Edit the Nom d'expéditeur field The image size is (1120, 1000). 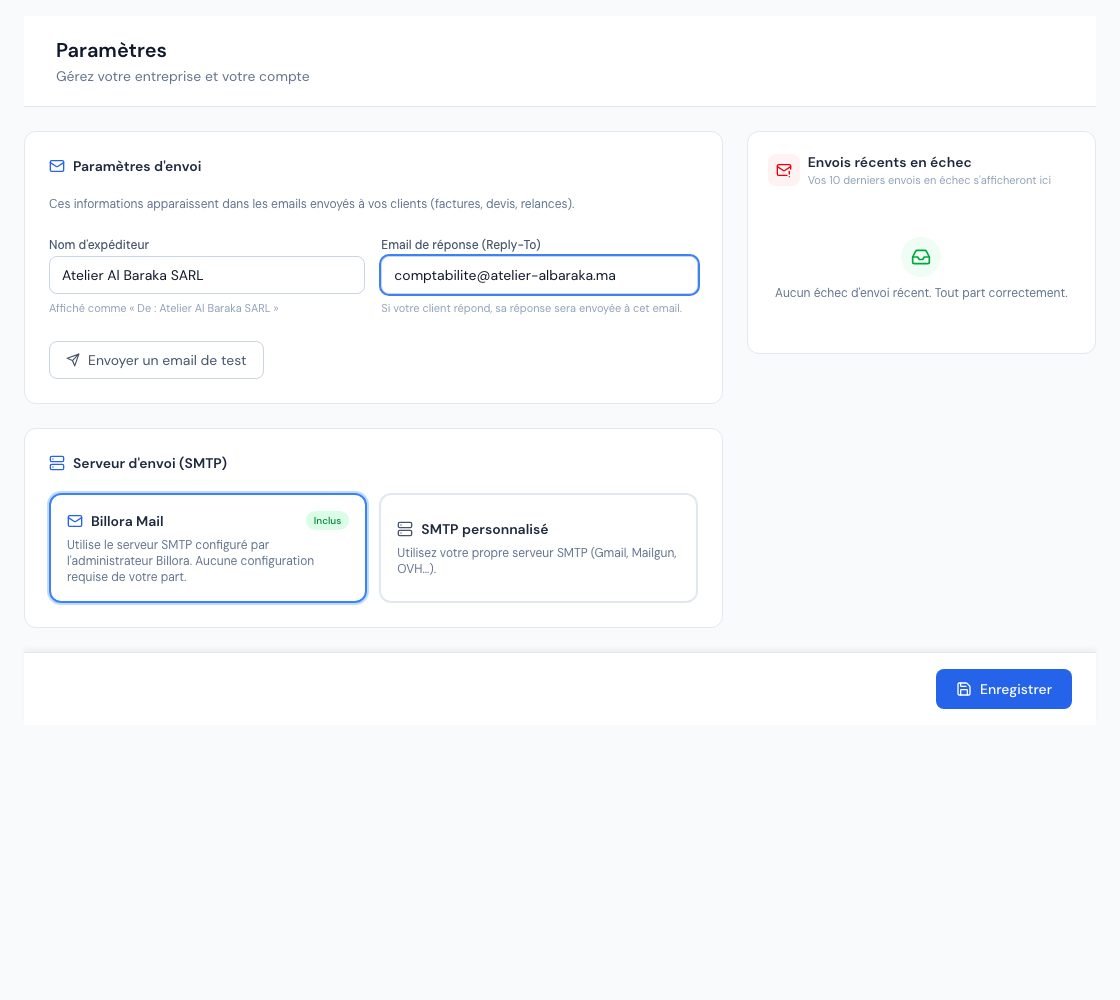pyautogui.click(x=206, y=275)
